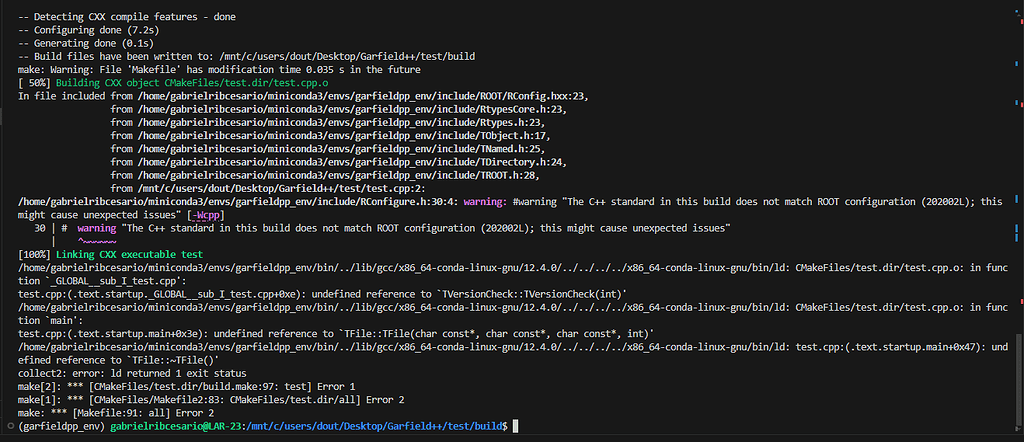Open the TNamed.h:25 include path
Screen dimensions: 1024x442
(340, 149)
